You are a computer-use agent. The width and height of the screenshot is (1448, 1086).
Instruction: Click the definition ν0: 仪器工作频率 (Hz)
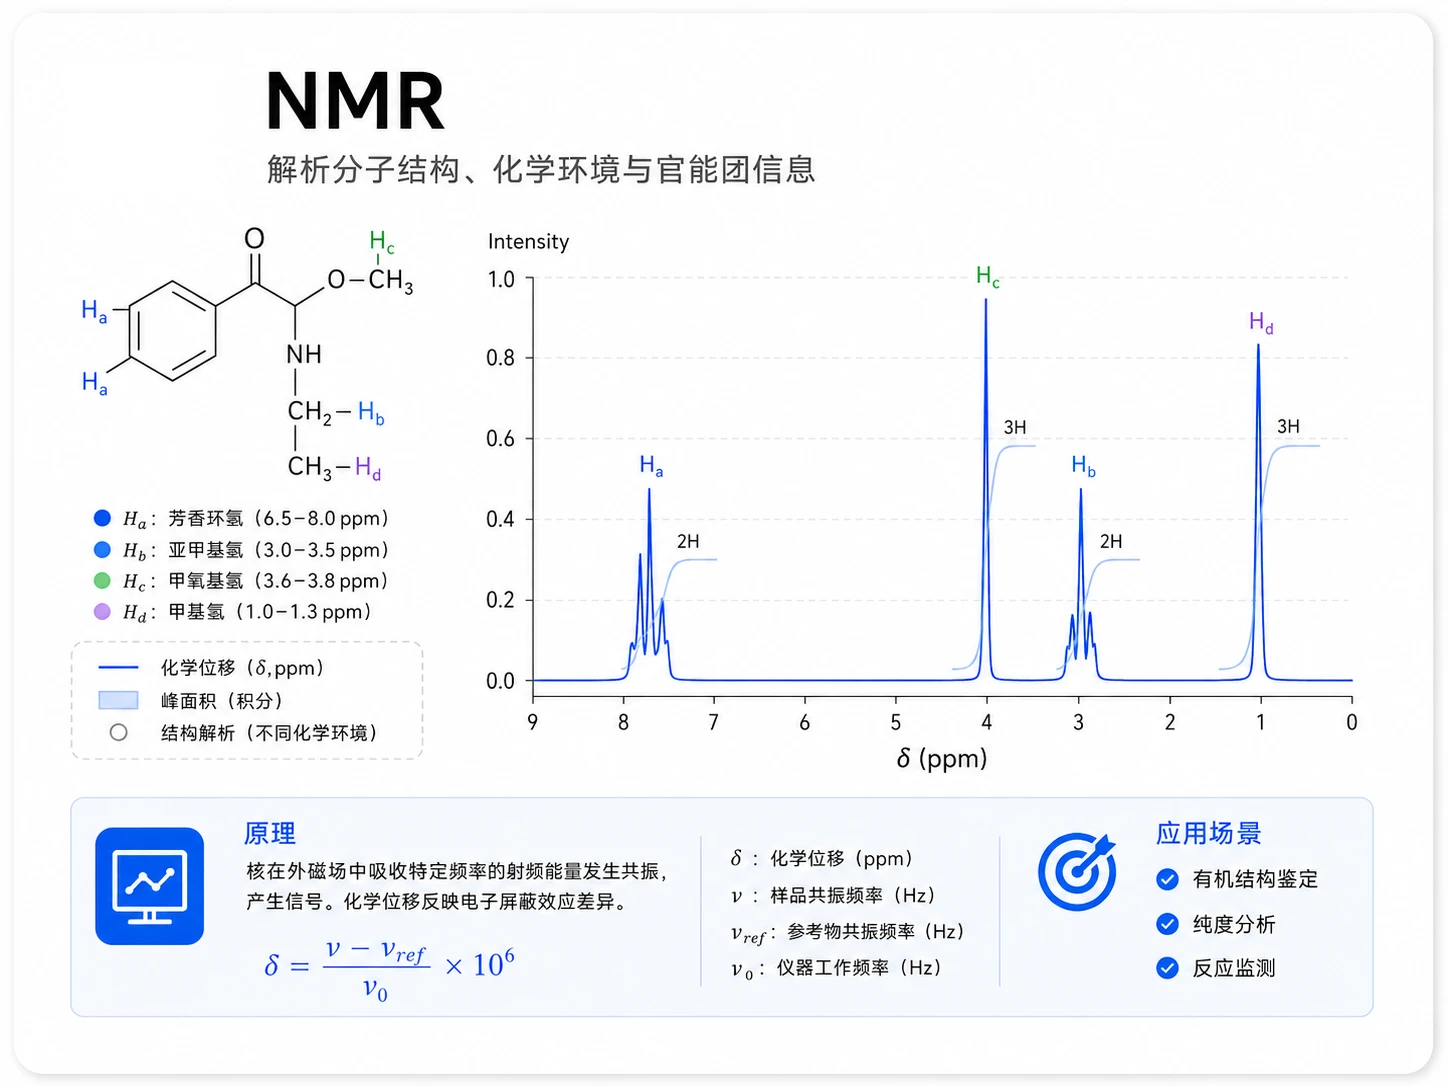pyautogui.click(x=836, y=968)
